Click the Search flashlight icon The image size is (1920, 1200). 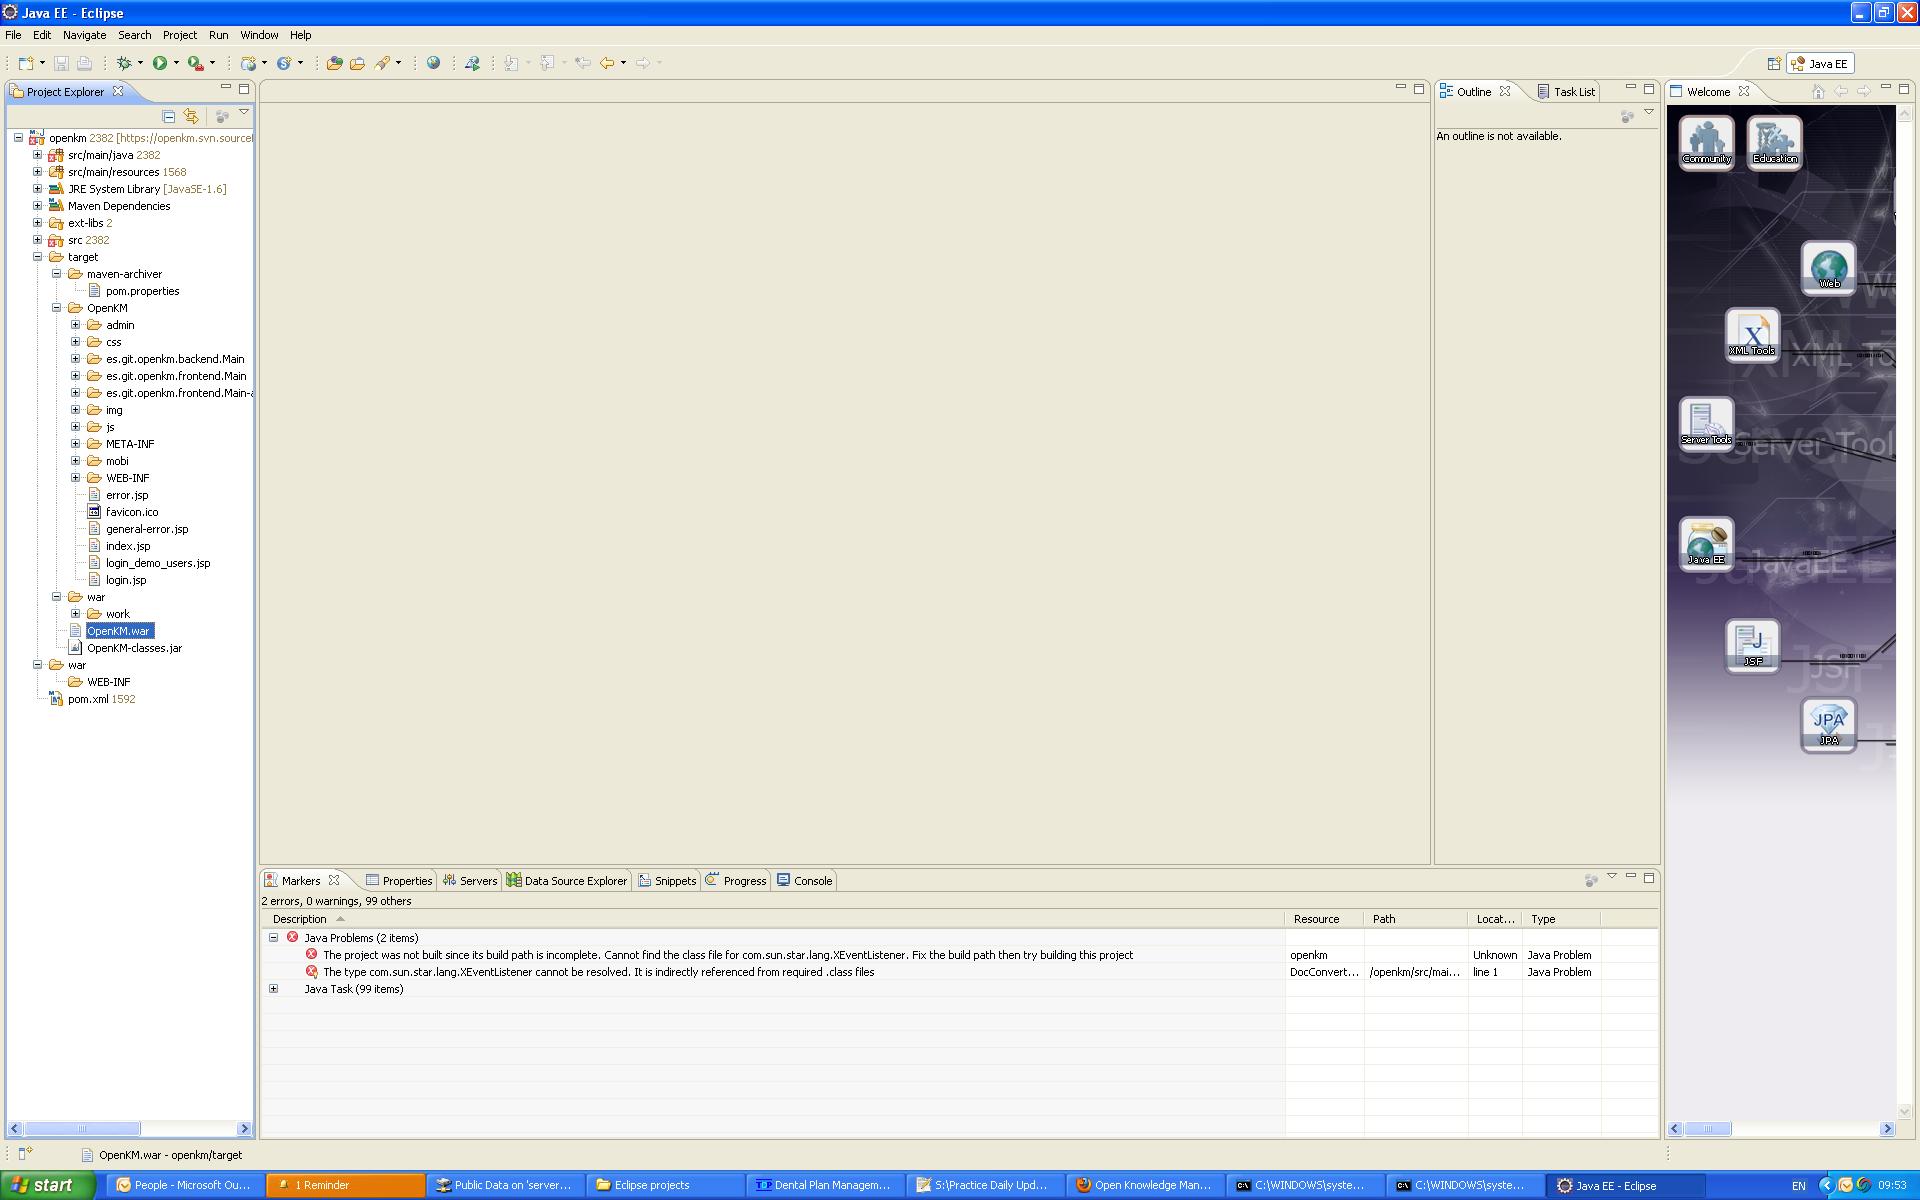[382, 63]
